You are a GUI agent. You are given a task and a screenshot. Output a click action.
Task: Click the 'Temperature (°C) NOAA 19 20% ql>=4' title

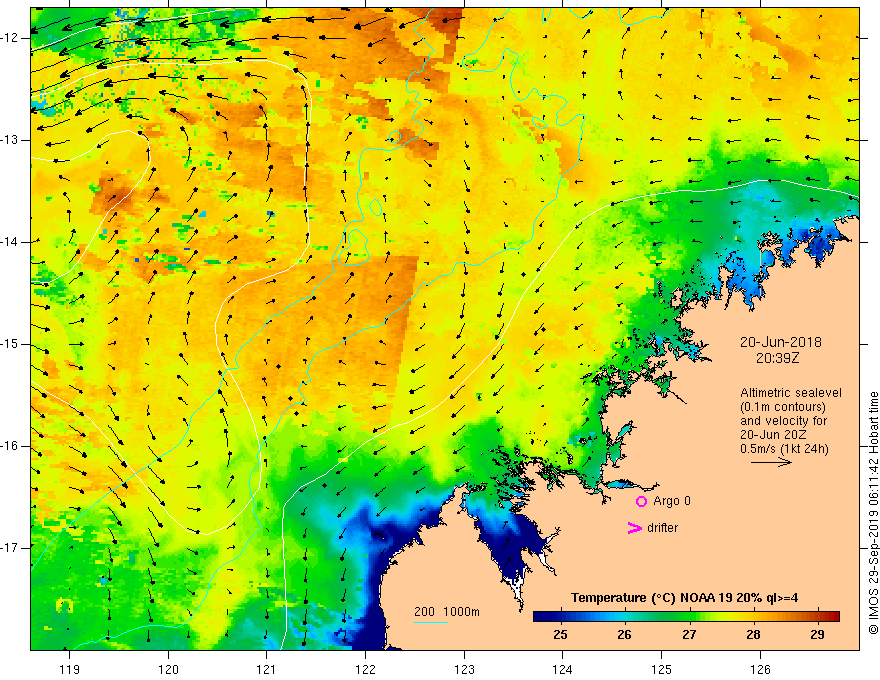tap(685, 598)
